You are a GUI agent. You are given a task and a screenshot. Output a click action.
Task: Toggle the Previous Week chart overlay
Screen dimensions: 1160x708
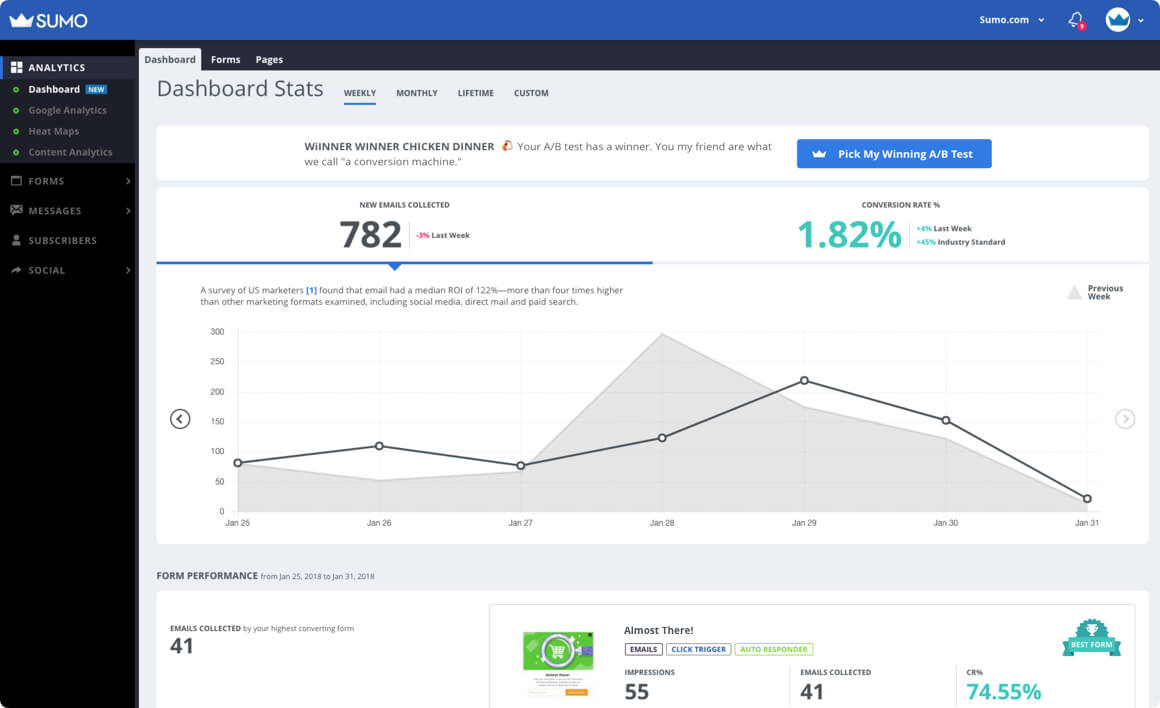[1096, 292]
